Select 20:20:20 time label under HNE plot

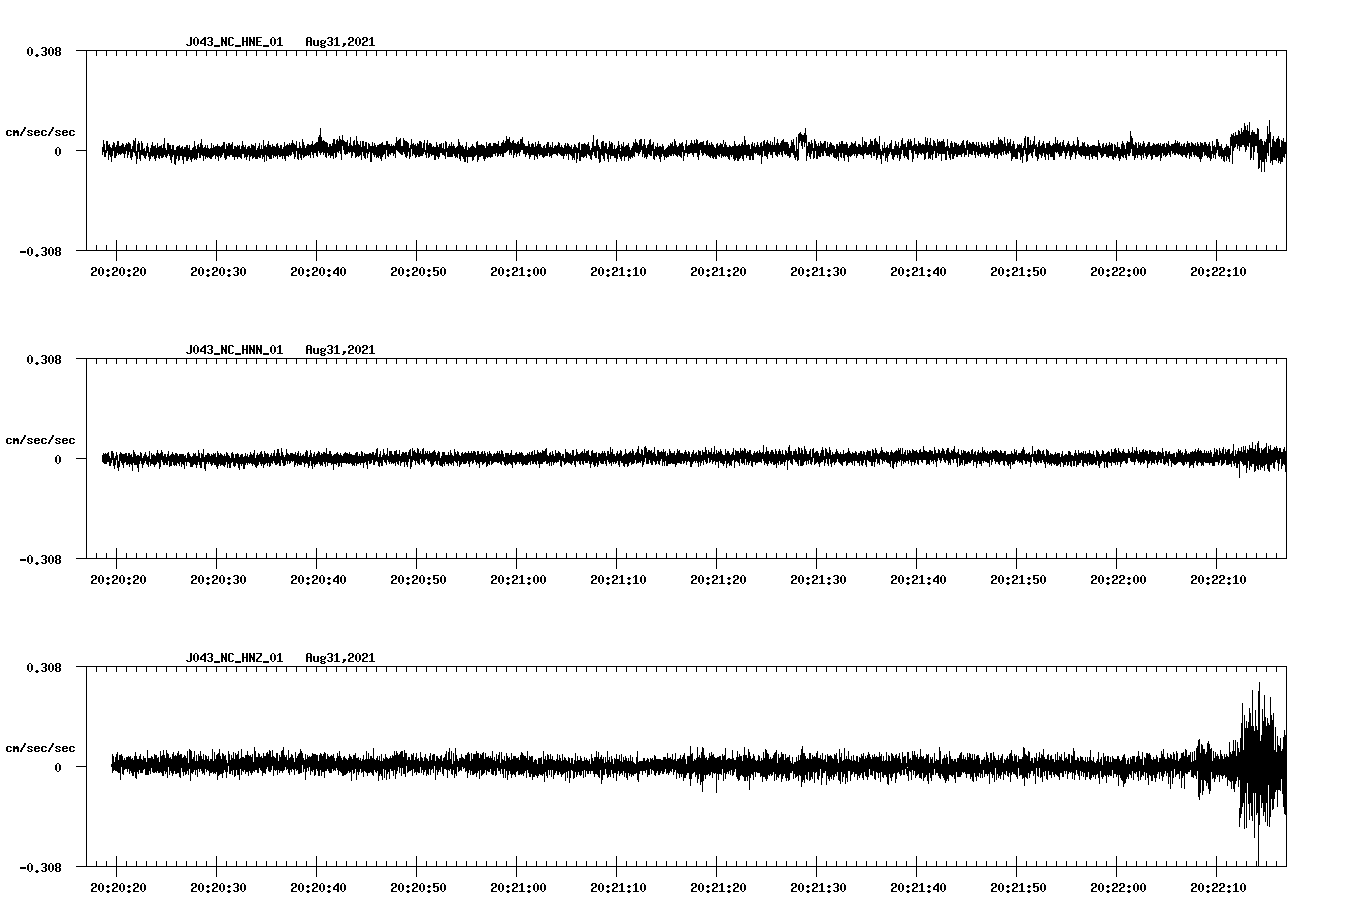[x=118, y=271]
